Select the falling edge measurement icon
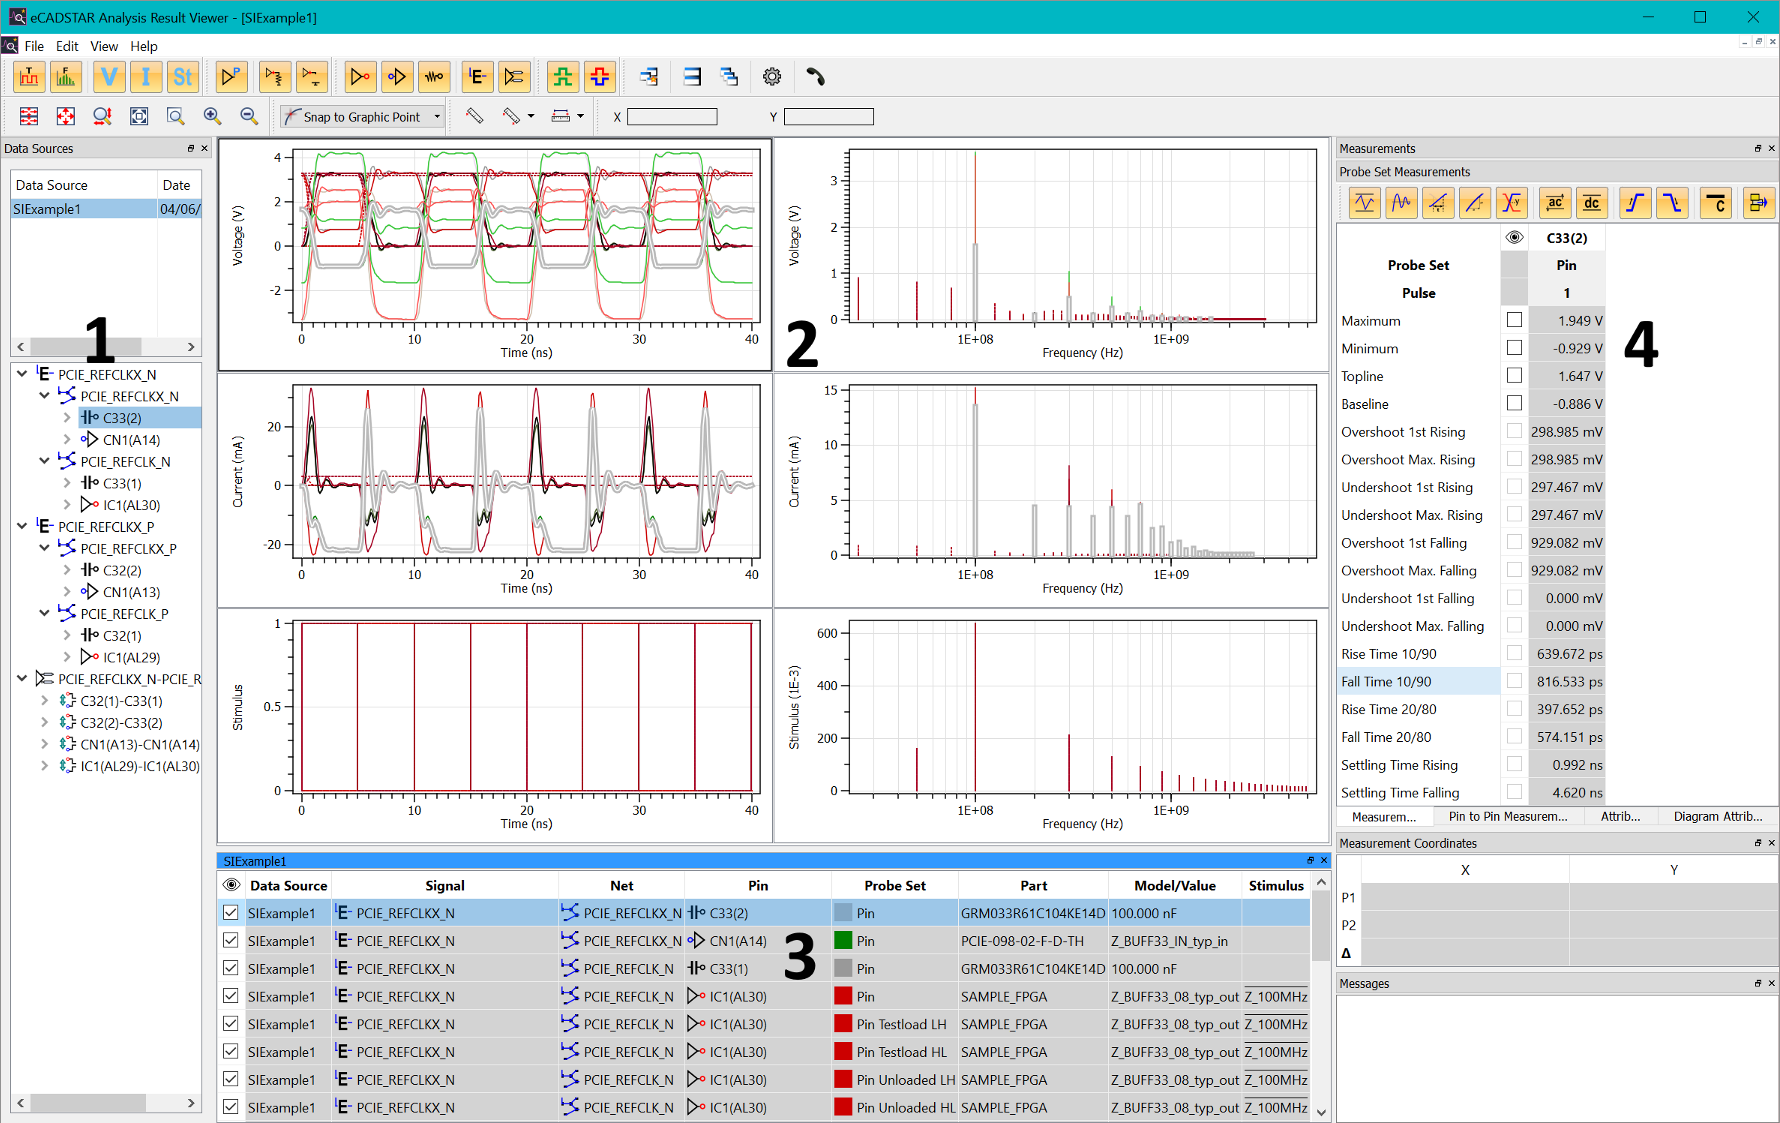Screen dimensions: 1780x1123 (x=1673, y=202)
